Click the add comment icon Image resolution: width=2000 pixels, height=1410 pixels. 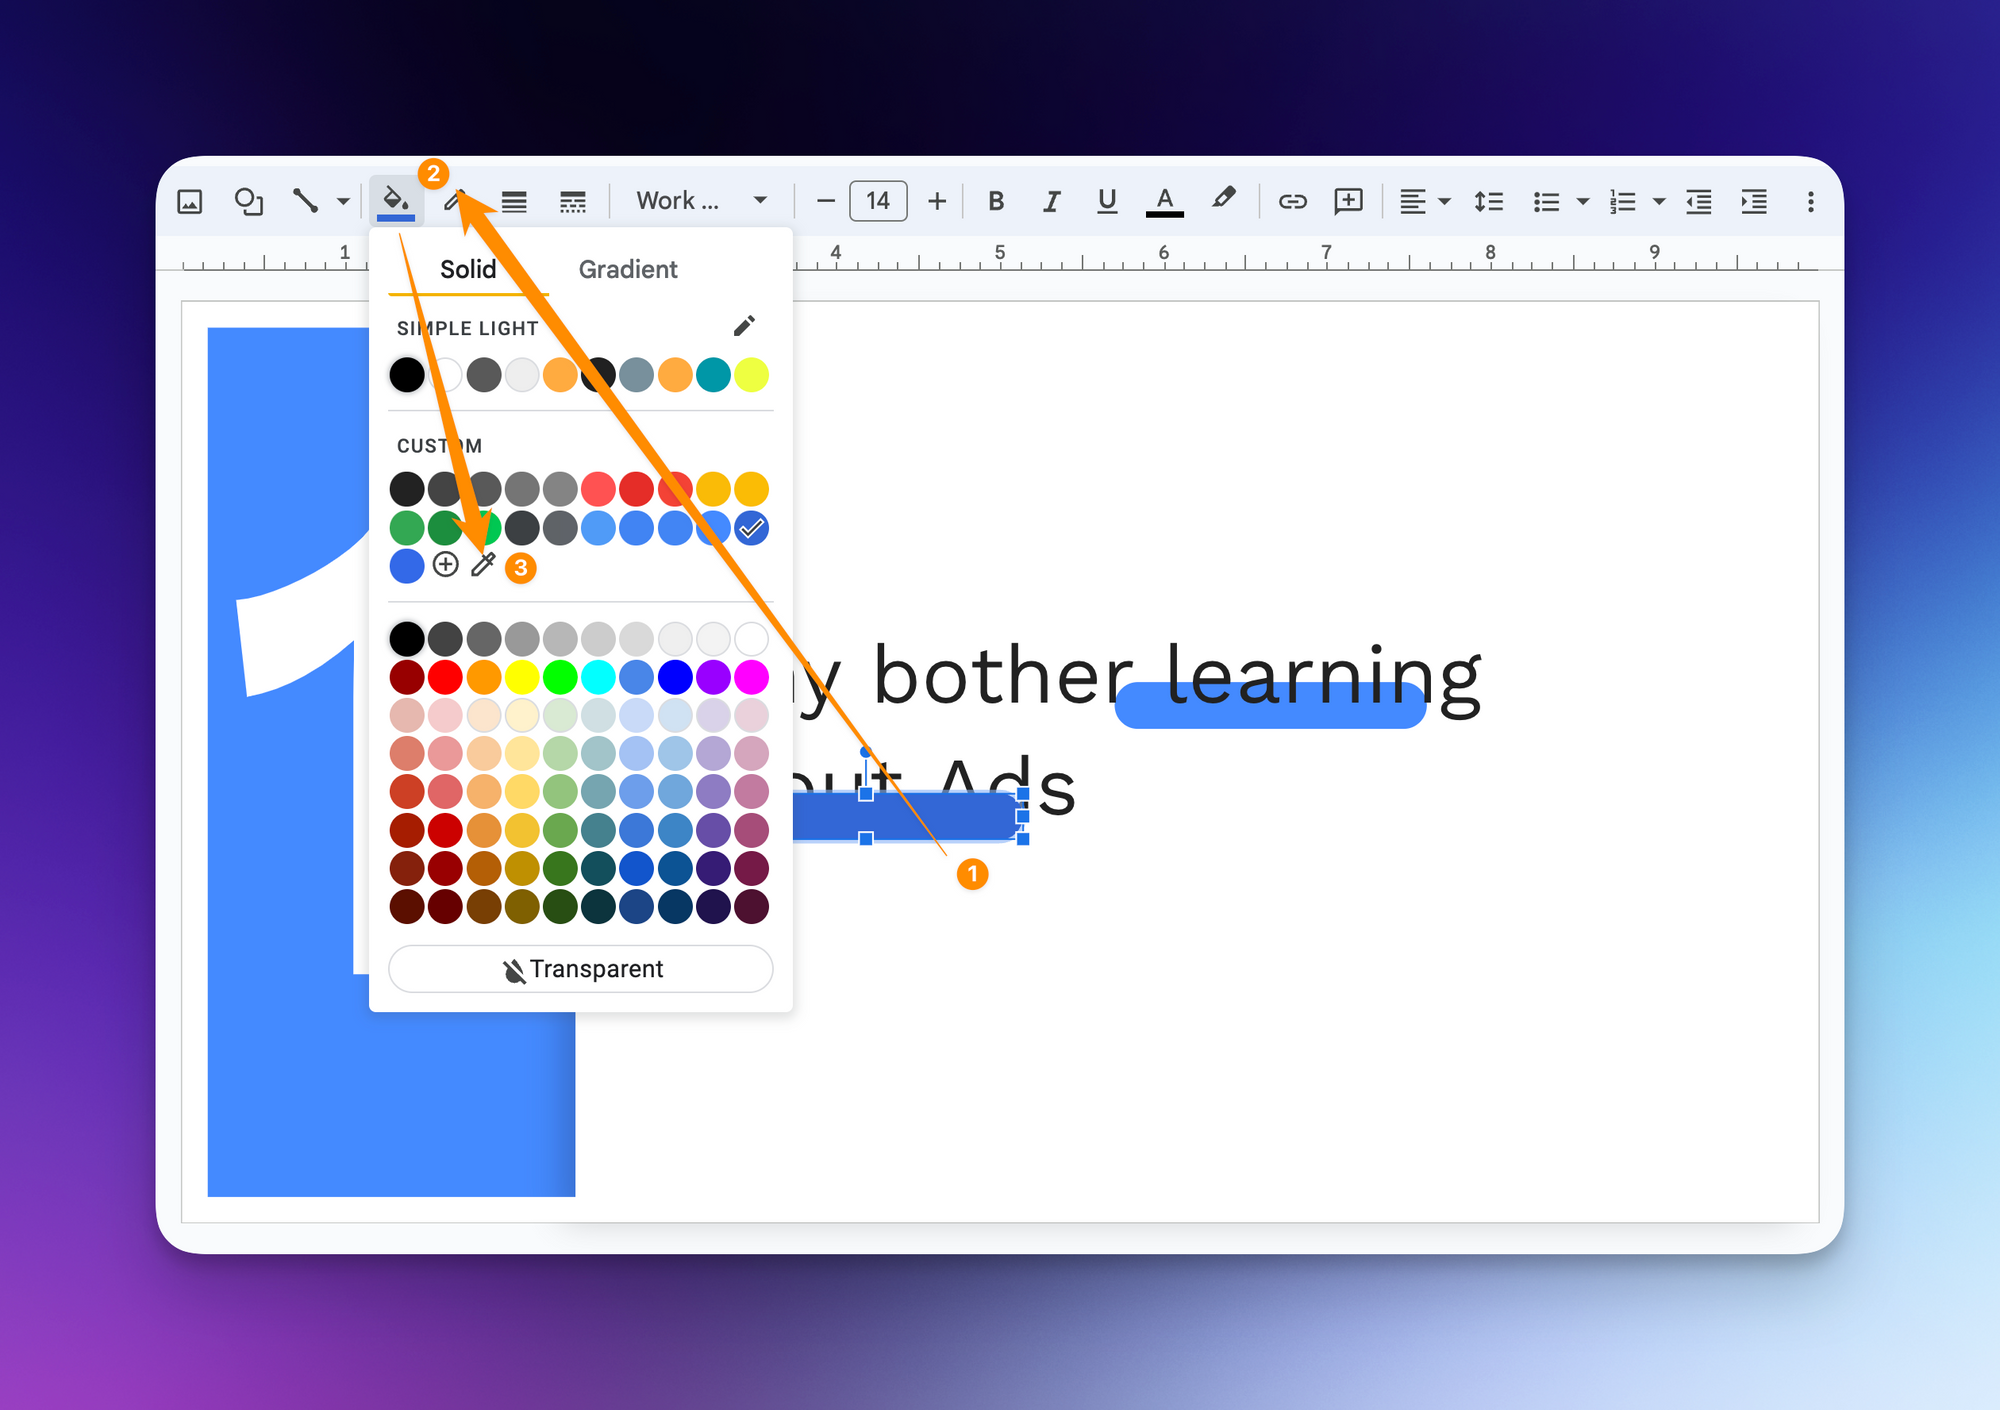[1348, 201]
